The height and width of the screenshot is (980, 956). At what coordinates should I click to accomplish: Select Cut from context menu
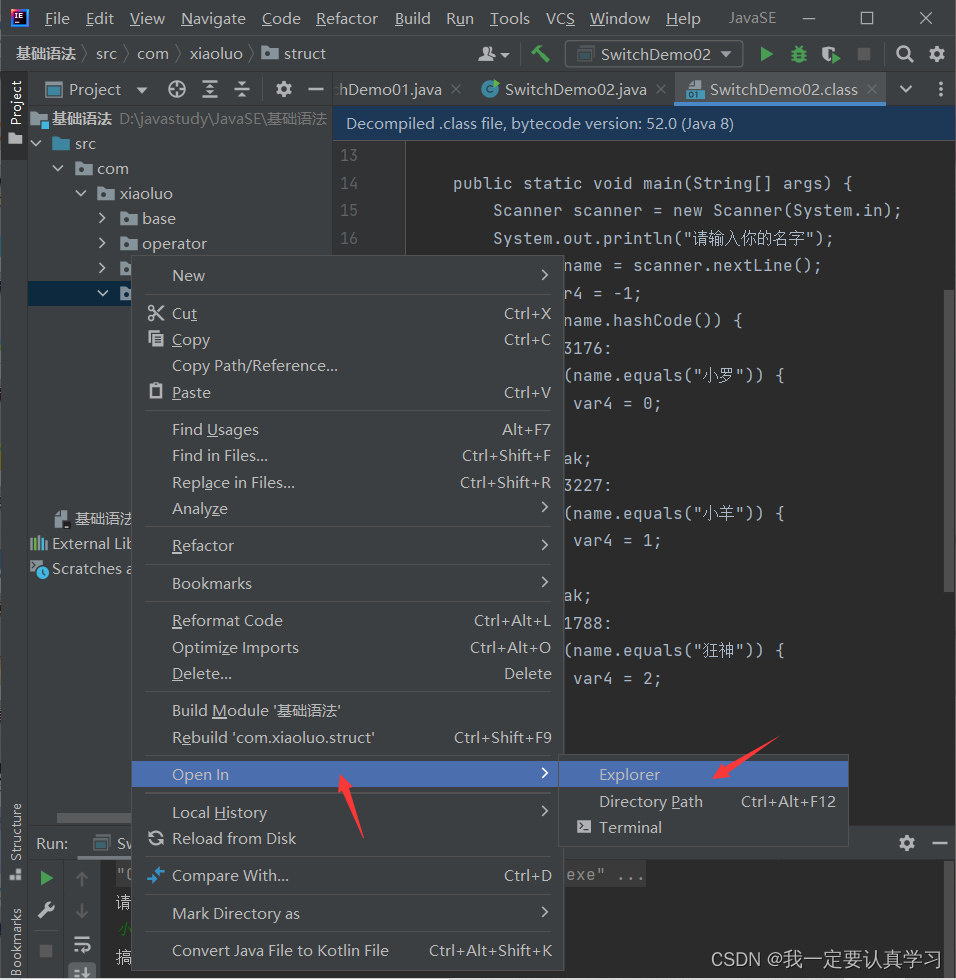[347, 313]
